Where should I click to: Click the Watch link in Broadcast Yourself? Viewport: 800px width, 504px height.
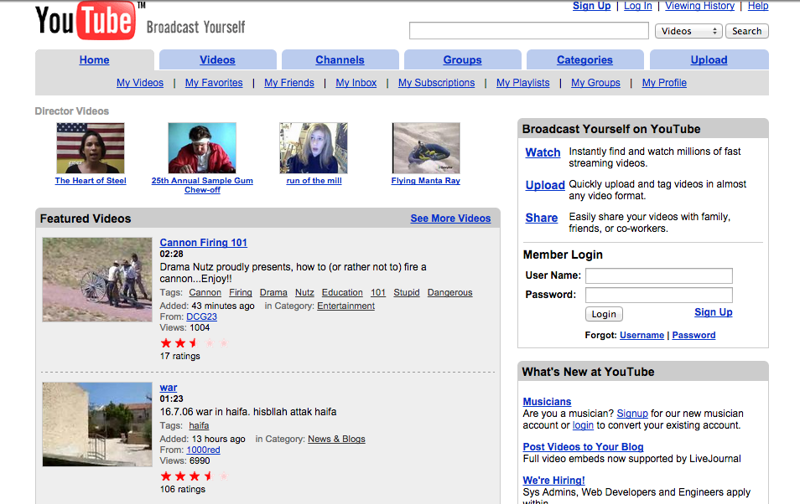(x=542, y=153)
